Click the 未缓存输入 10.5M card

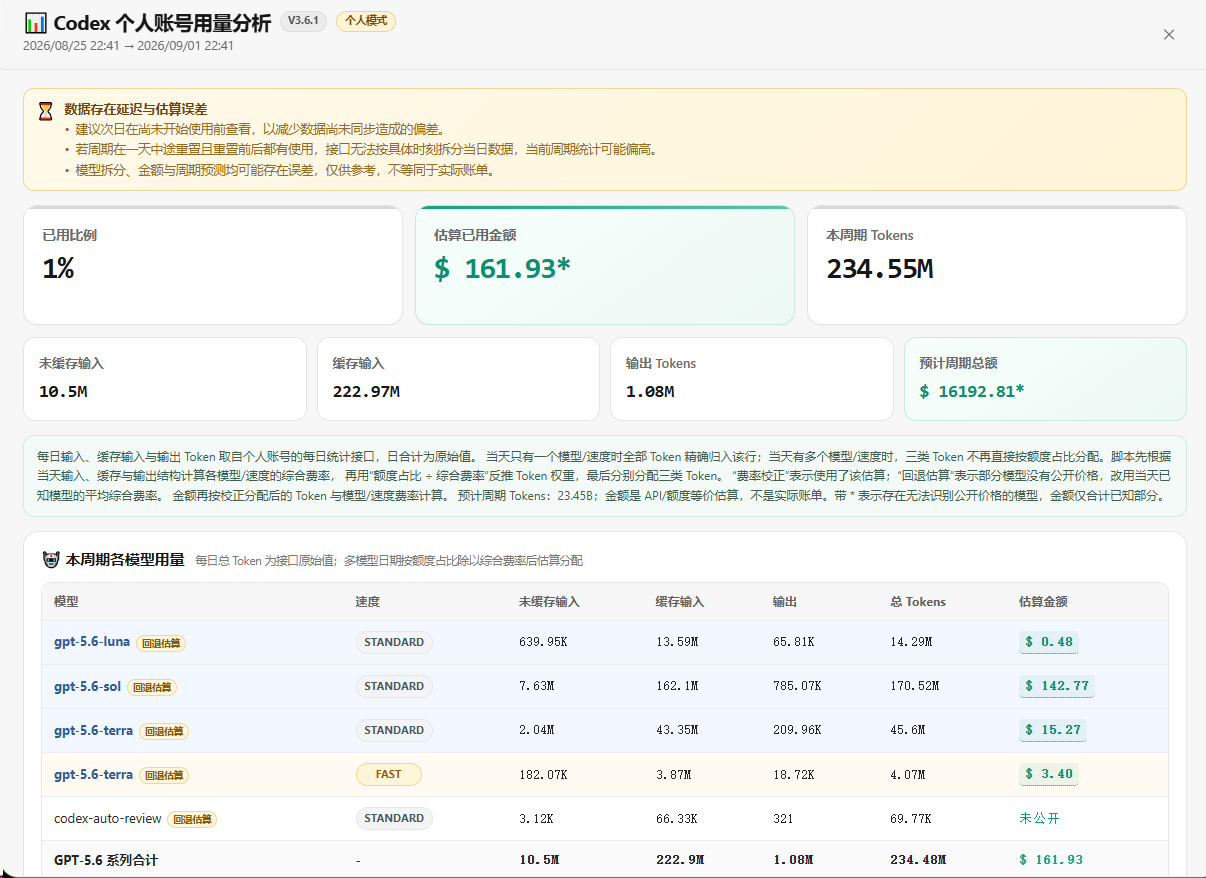pos(165,379)
